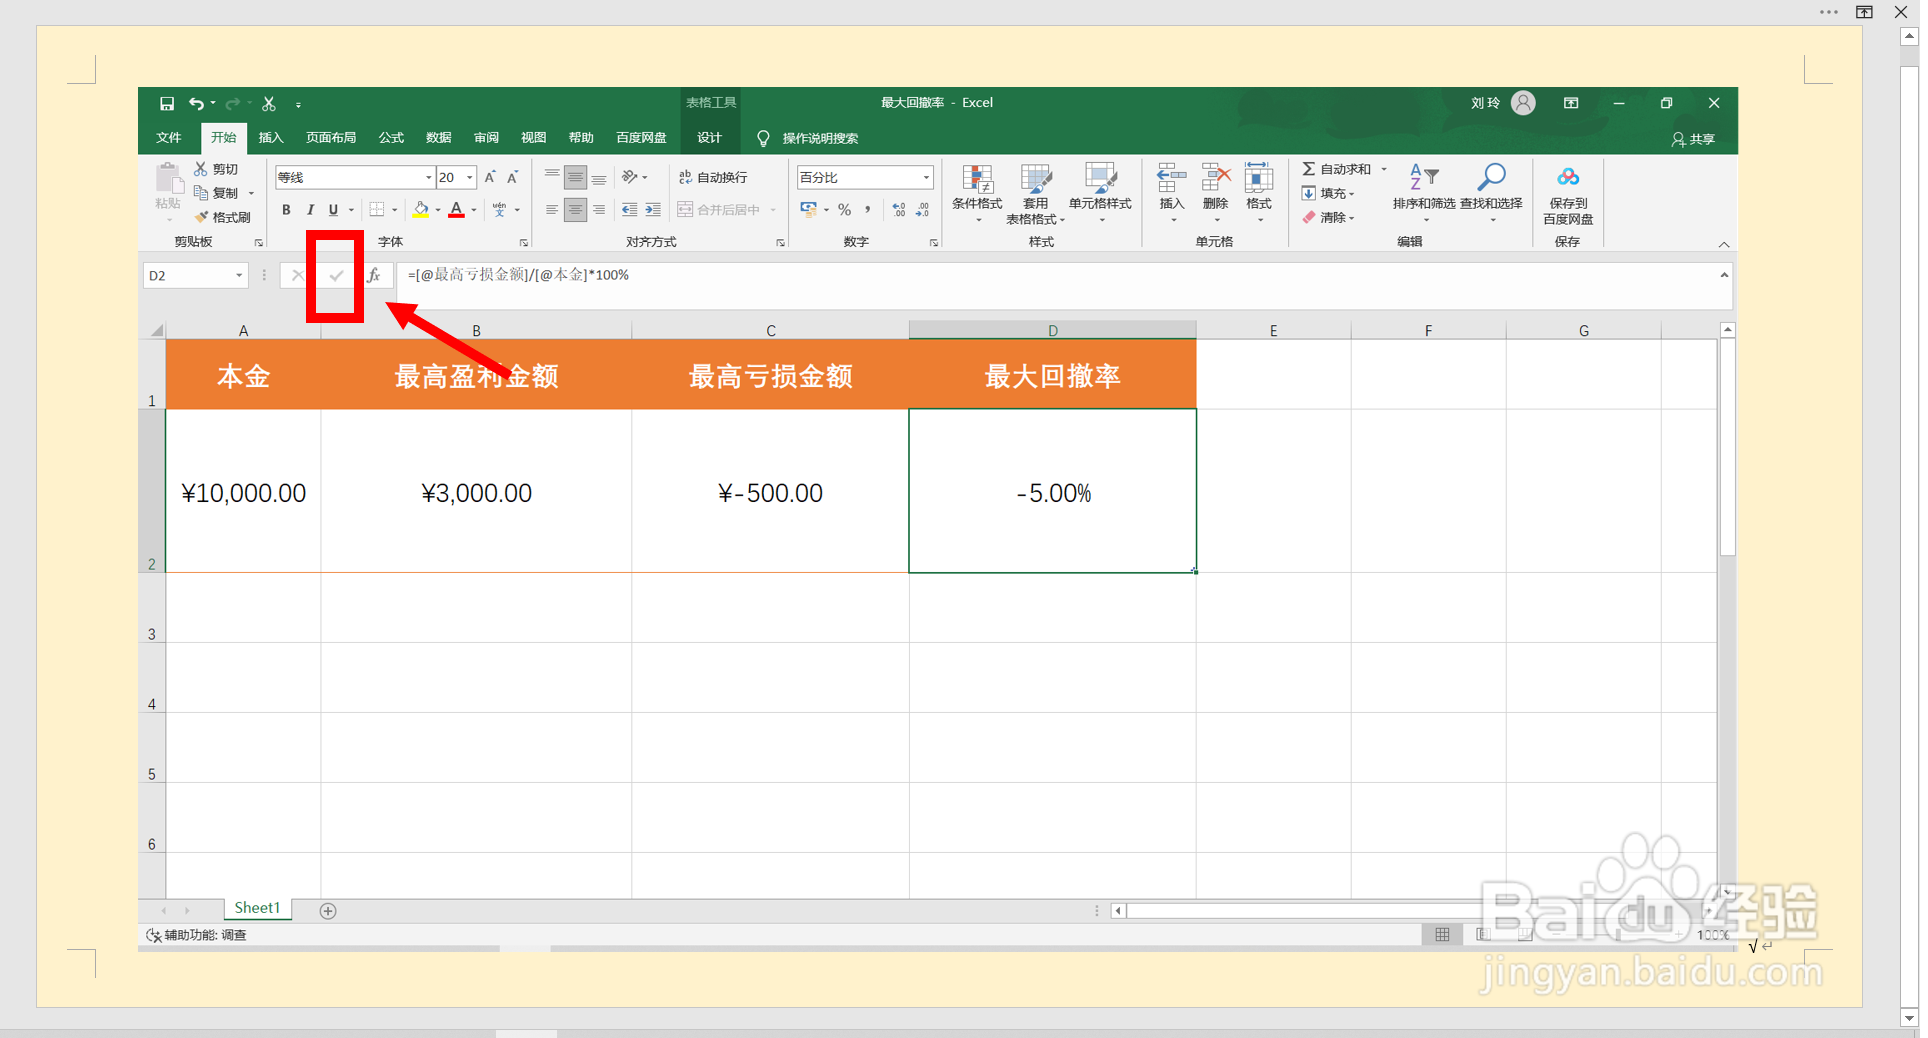Apply the yellow fill color bucket
The height and width of the screenshot is (1038, 1928).
point(421,209)
